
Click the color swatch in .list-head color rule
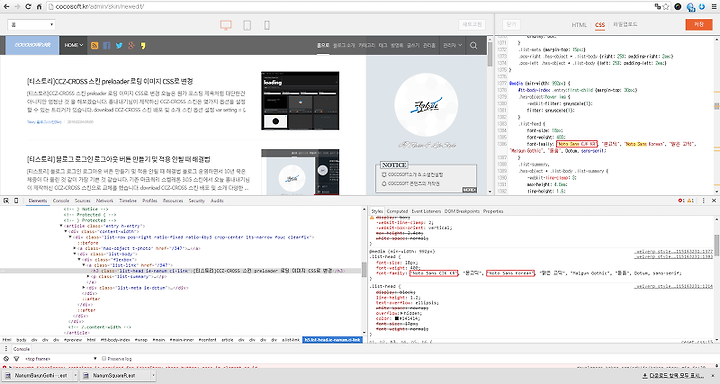[x=397, y=318]
